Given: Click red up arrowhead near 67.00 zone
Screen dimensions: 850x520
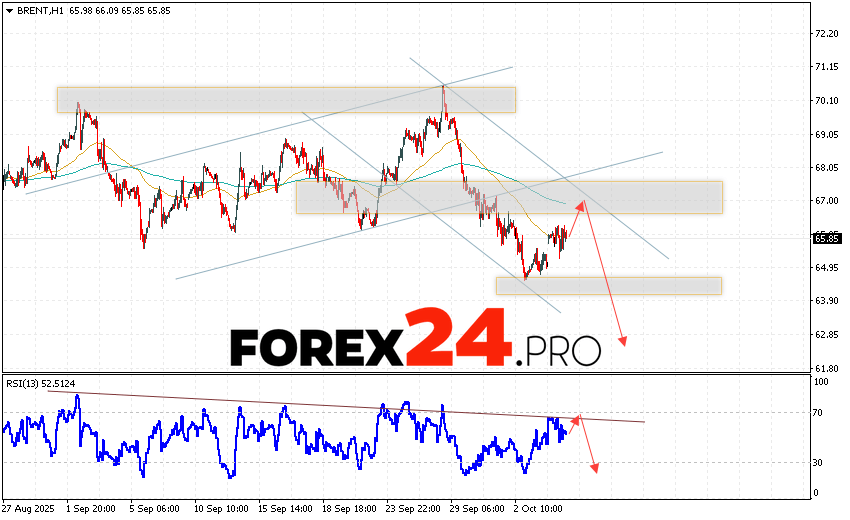Looking at the screenshot, I should click(x=582, y=205).
